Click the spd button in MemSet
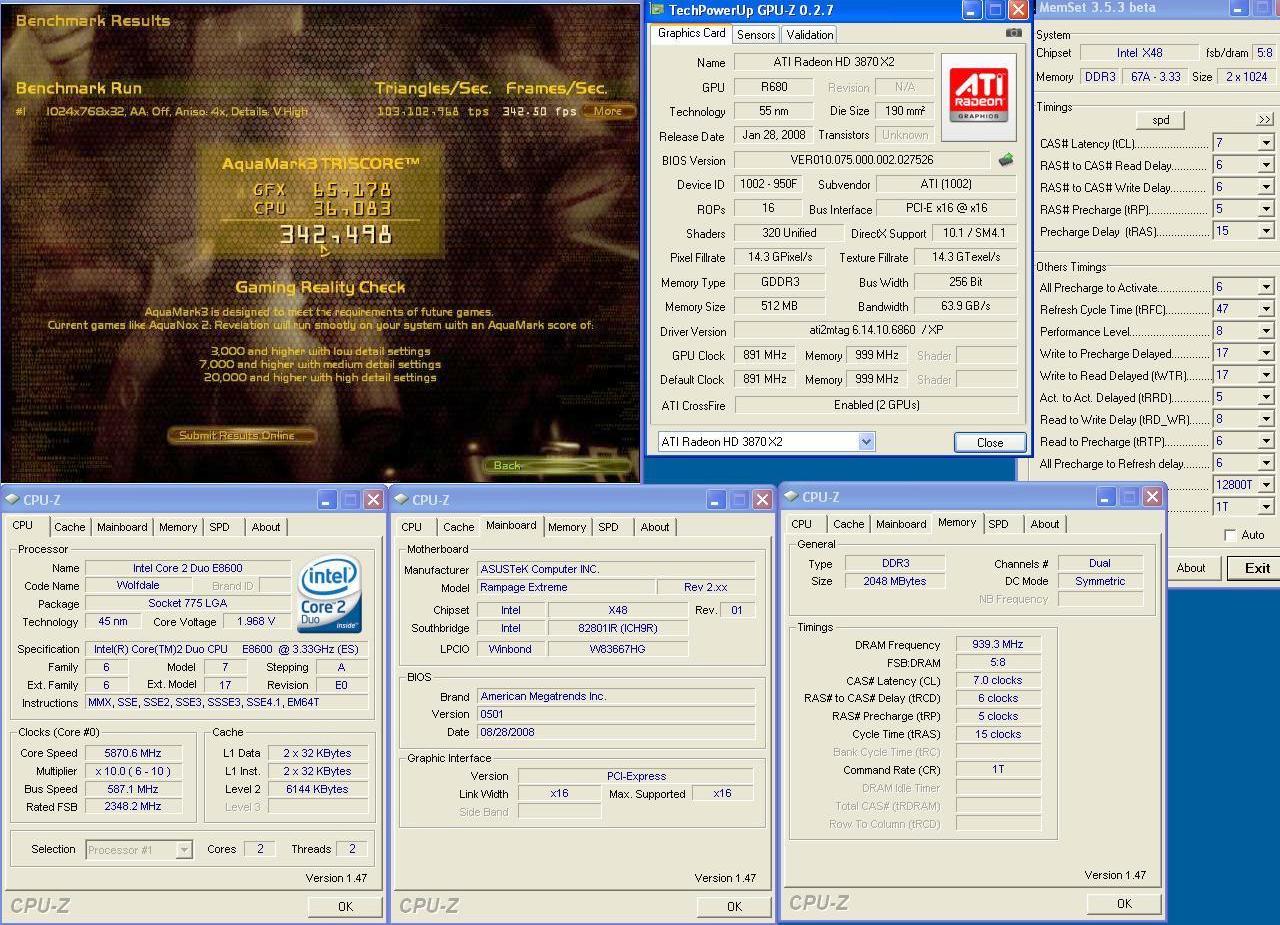 [x=1161, y=120]
